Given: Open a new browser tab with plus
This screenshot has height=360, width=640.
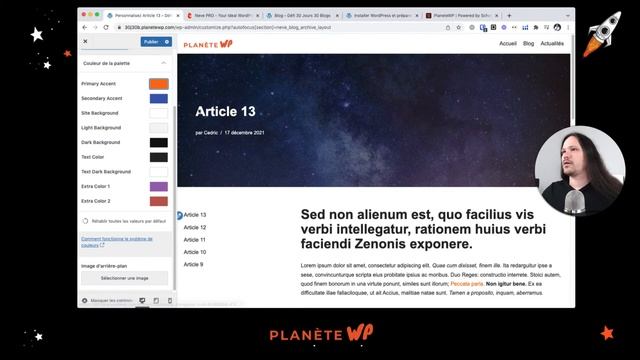Looking at the screenshot, I should click(x=509, y=16).
